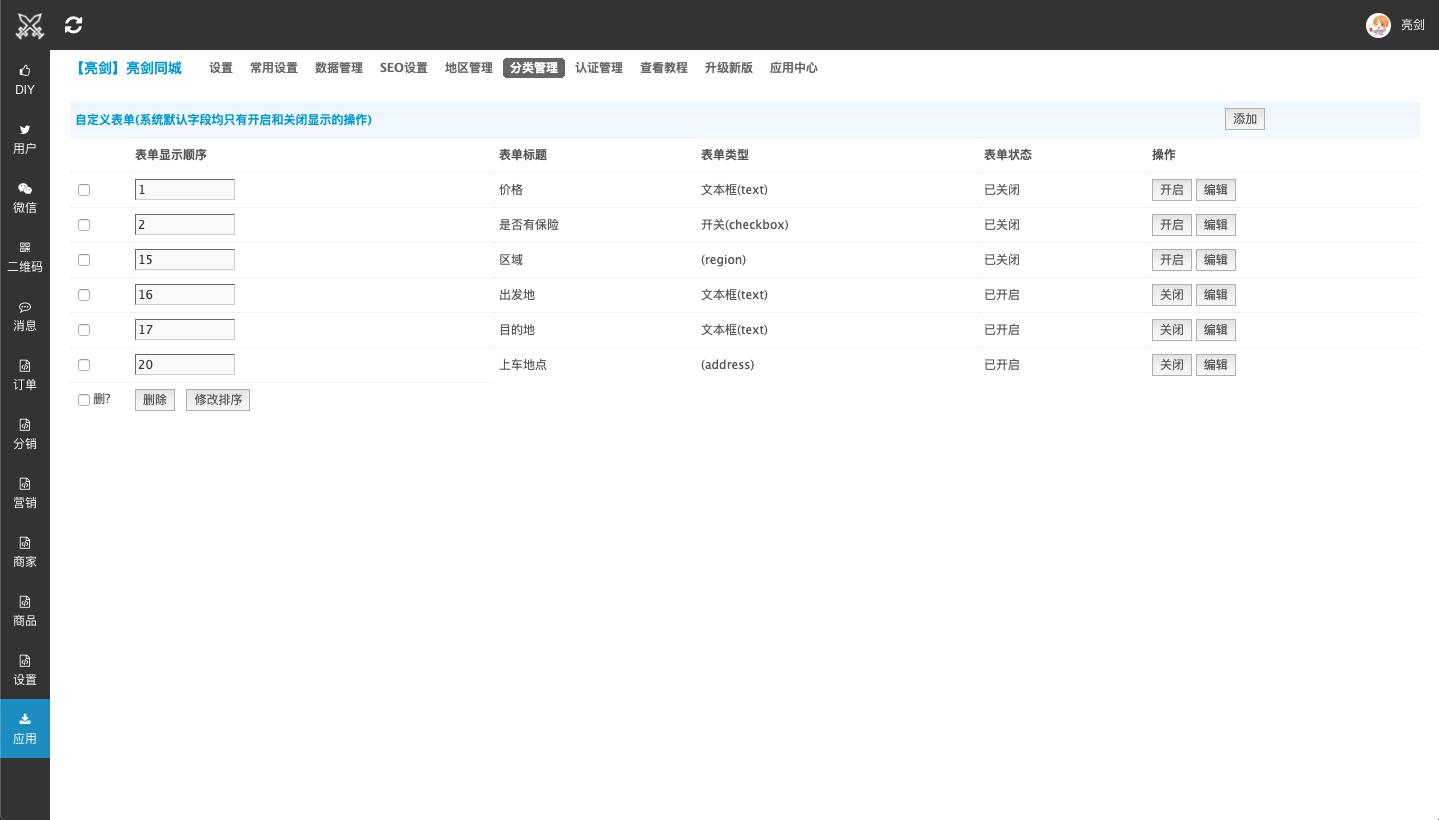The image size is (1439, 820).
Task: Click 开启 for the 价格 row
Action: pyautogui.click(x=1172, y=190)
